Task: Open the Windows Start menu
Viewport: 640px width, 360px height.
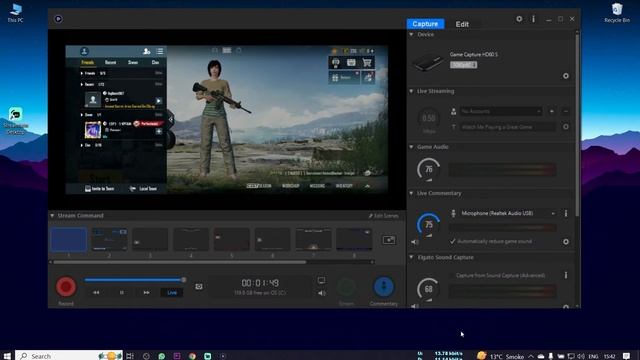Action: click(x=7, y=356)
